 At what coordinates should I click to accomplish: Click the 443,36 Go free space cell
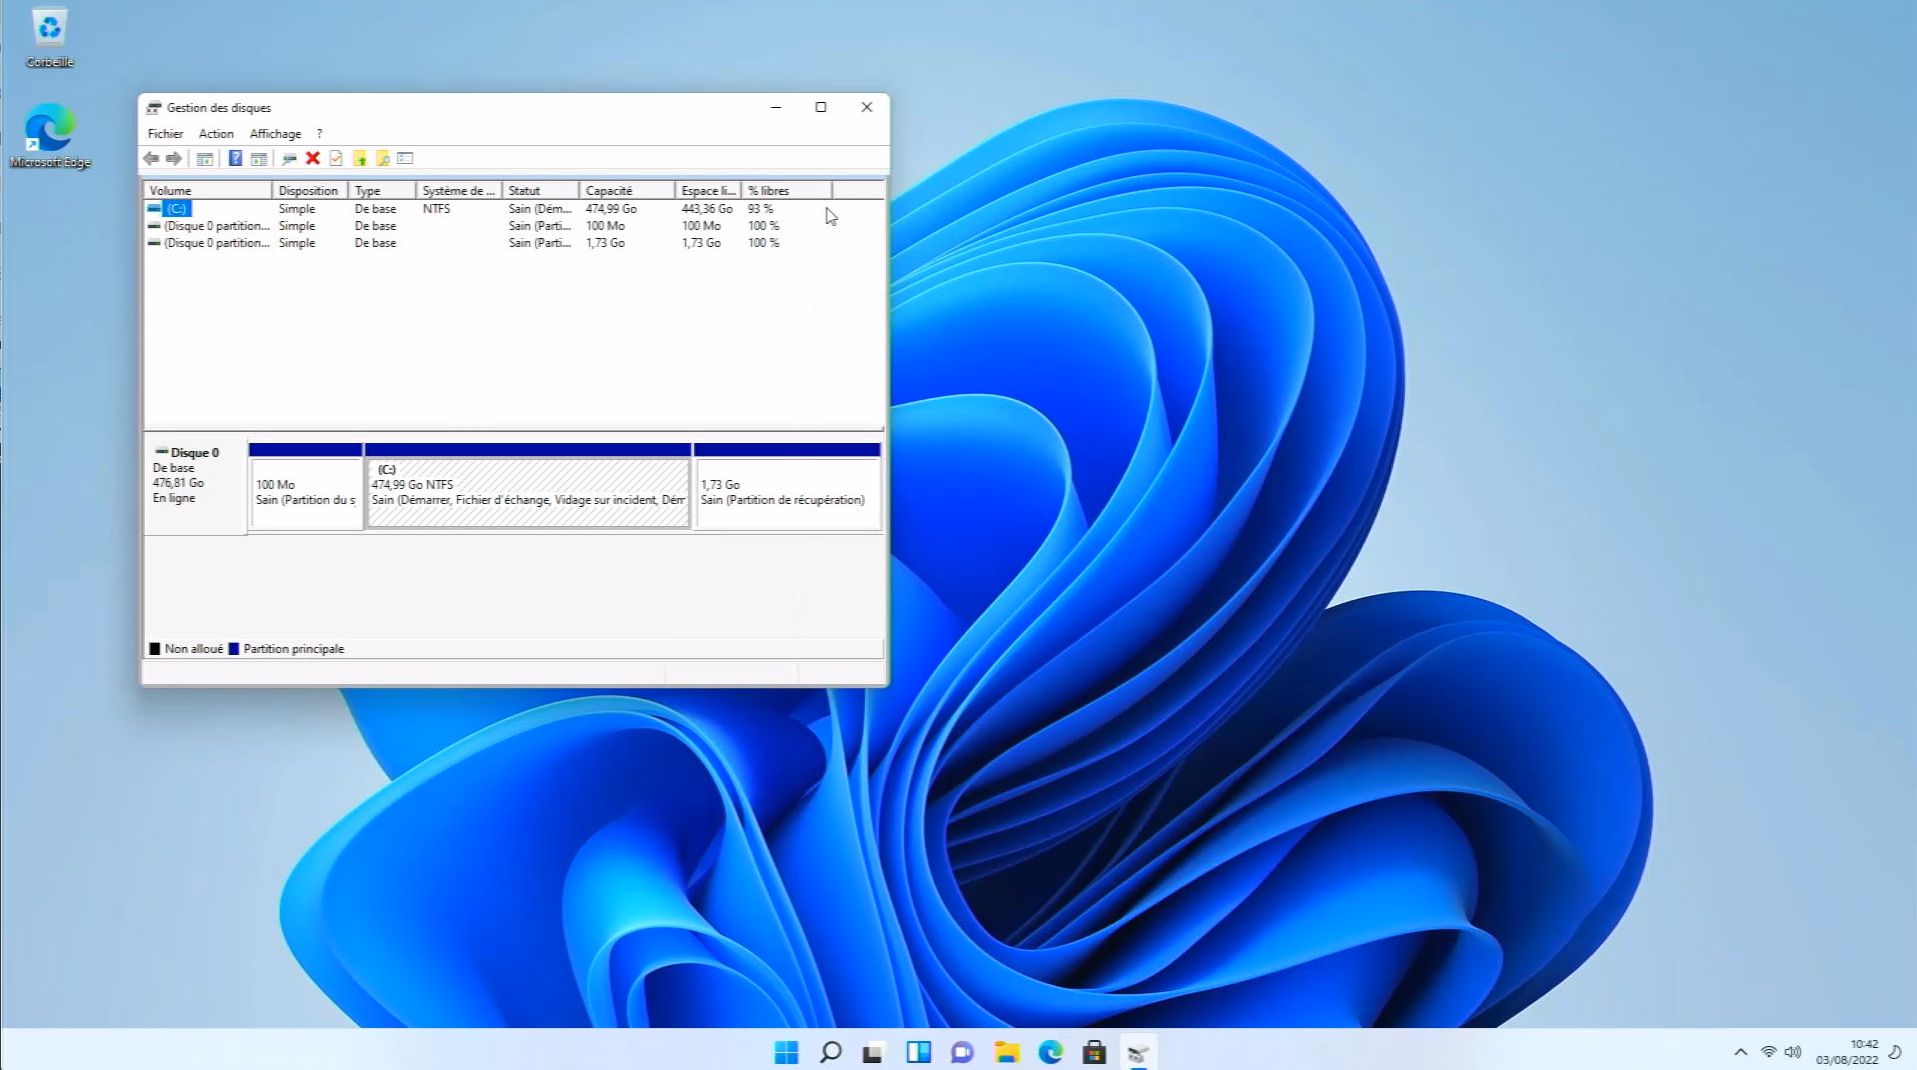[x=707, y=208]
